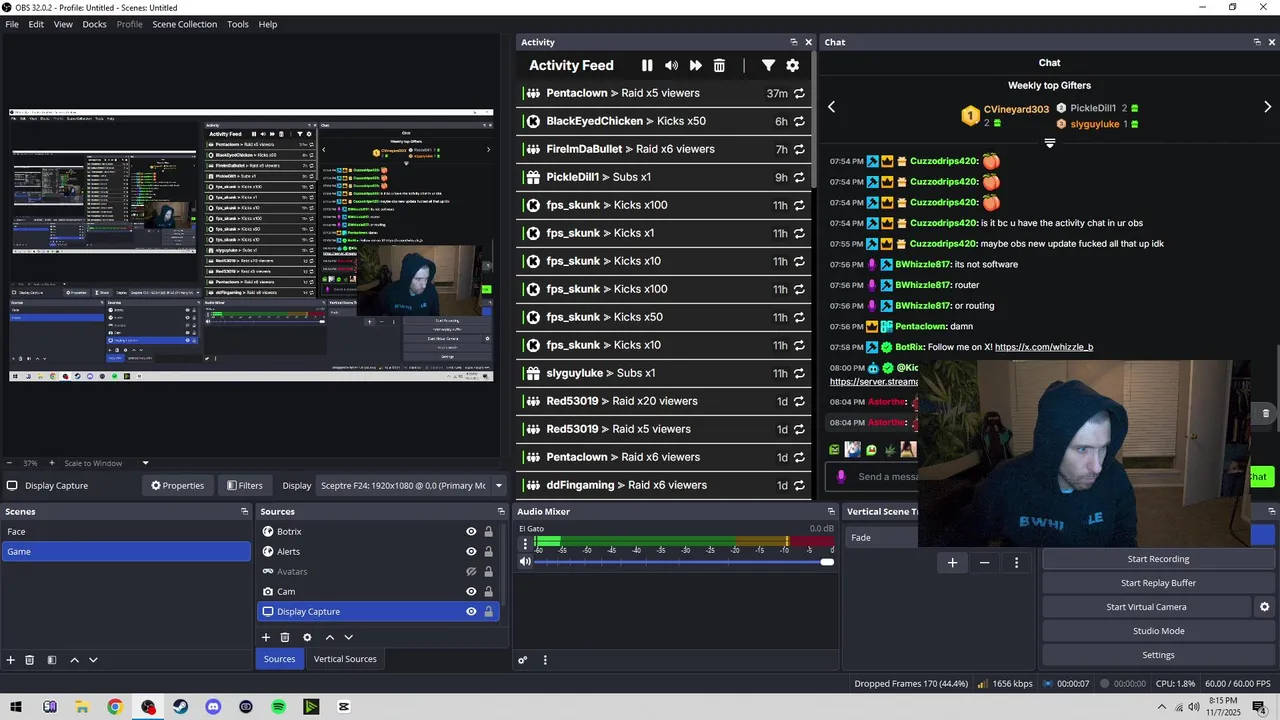Replay ddFingaming Raid x6 viewers alert
This screenshot has width=1280, height=720.
point(799,485)
